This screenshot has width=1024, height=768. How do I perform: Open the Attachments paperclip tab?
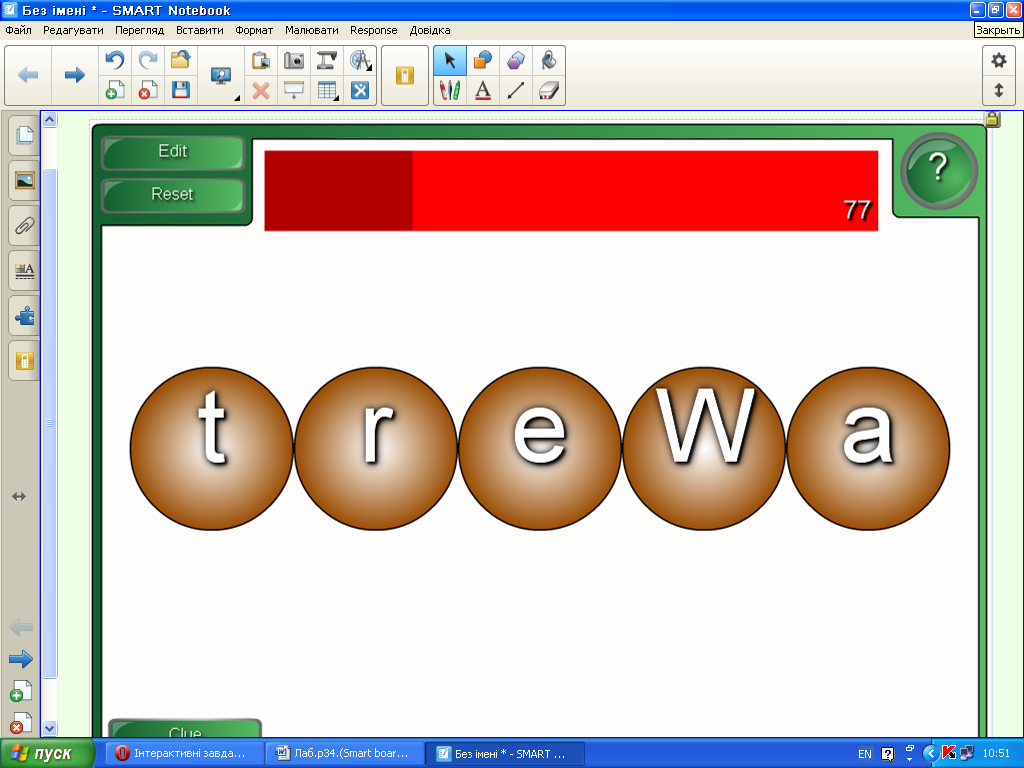pyautogui.click(x=25, y=226)
